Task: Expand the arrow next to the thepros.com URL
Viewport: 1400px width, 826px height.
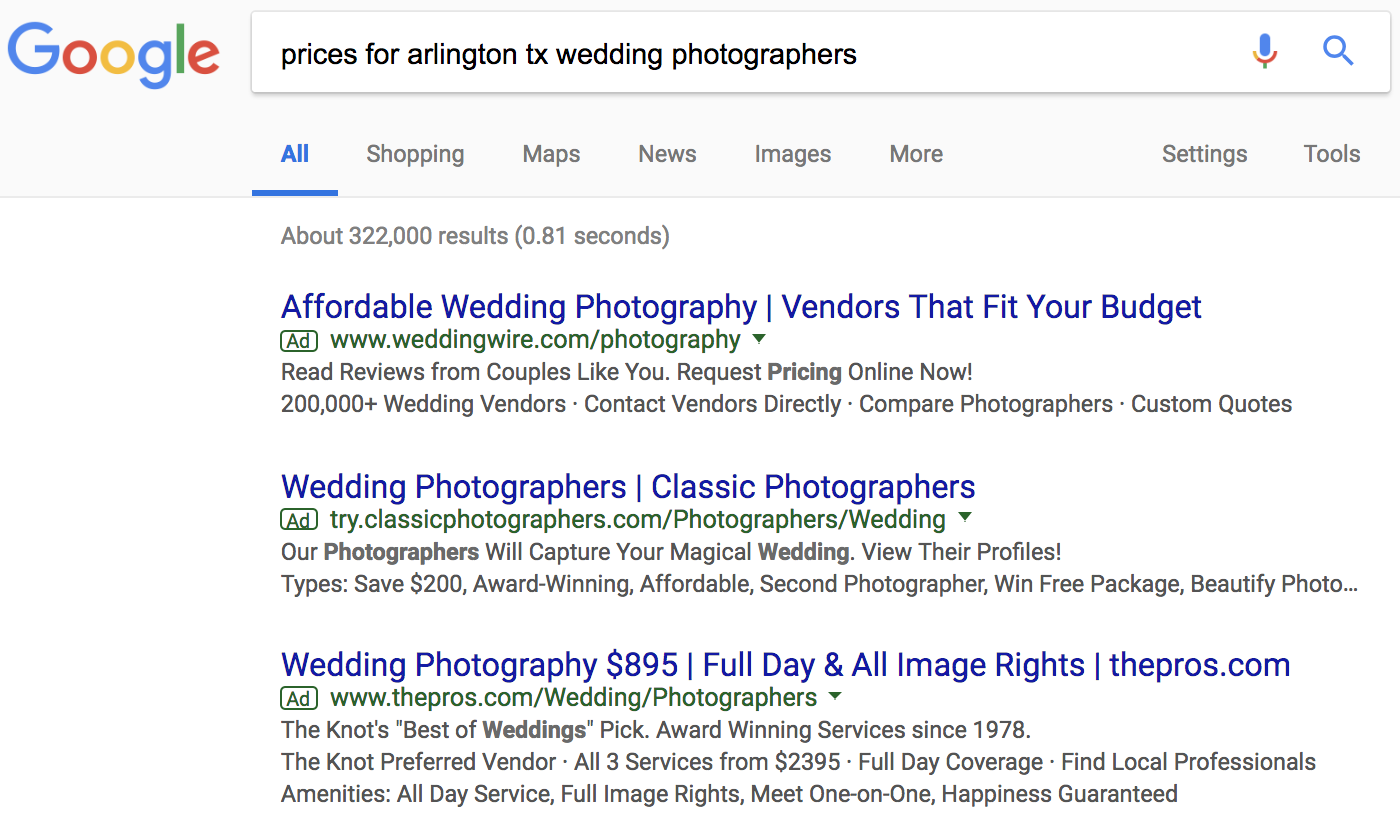Action: tap(835, 696)
